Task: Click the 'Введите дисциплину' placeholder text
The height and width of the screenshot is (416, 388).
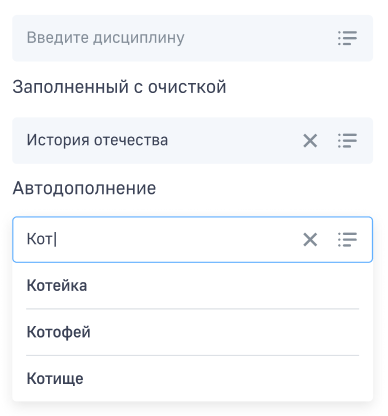Action: [105, 38]
